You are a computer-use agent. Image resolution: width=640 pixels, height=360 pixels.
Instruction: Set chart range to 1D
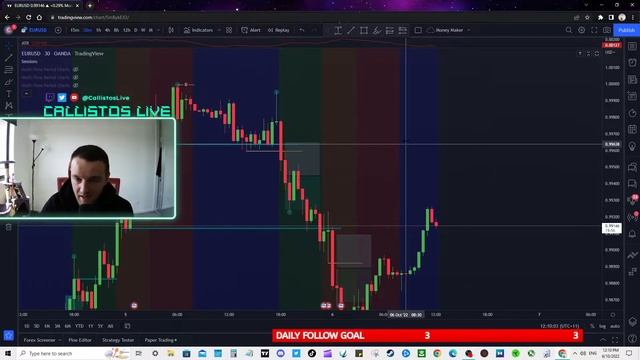pyautogui.click(x=27, y=326)
